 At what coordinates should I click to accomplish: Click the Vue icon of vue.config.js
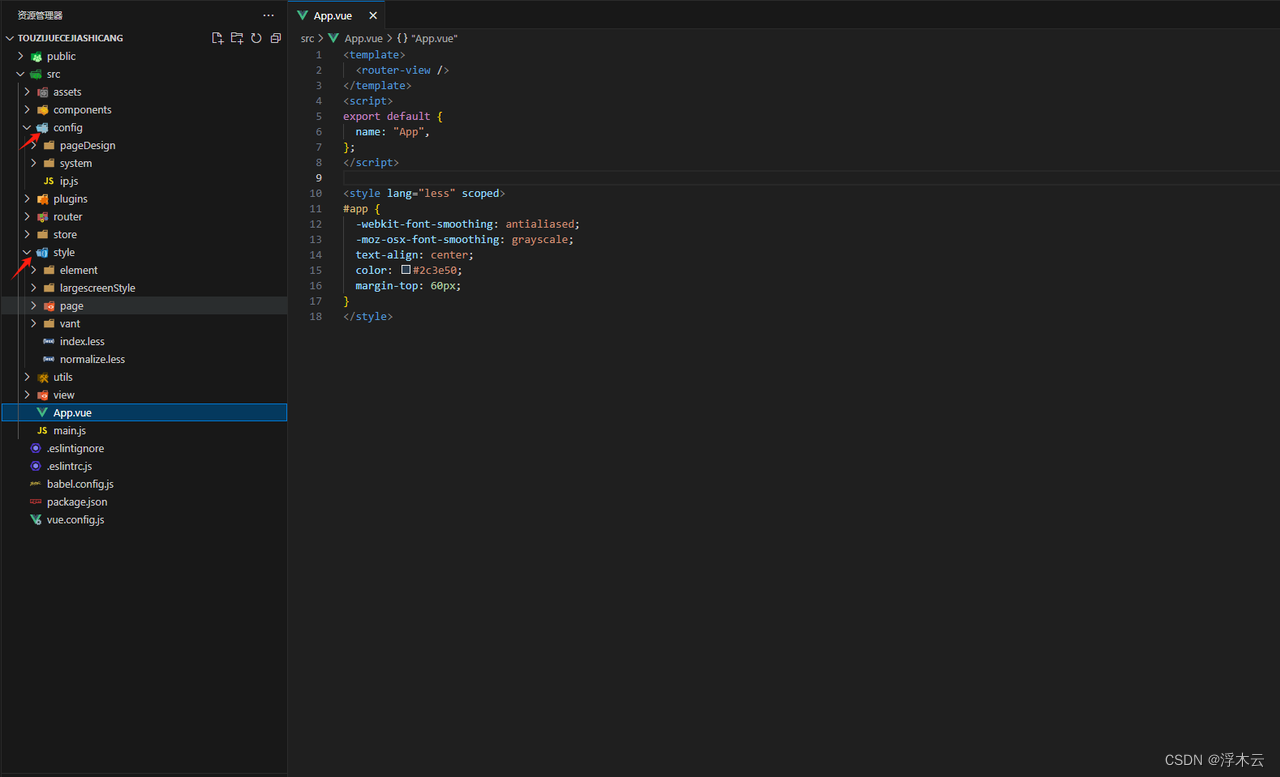coord(36,520)
